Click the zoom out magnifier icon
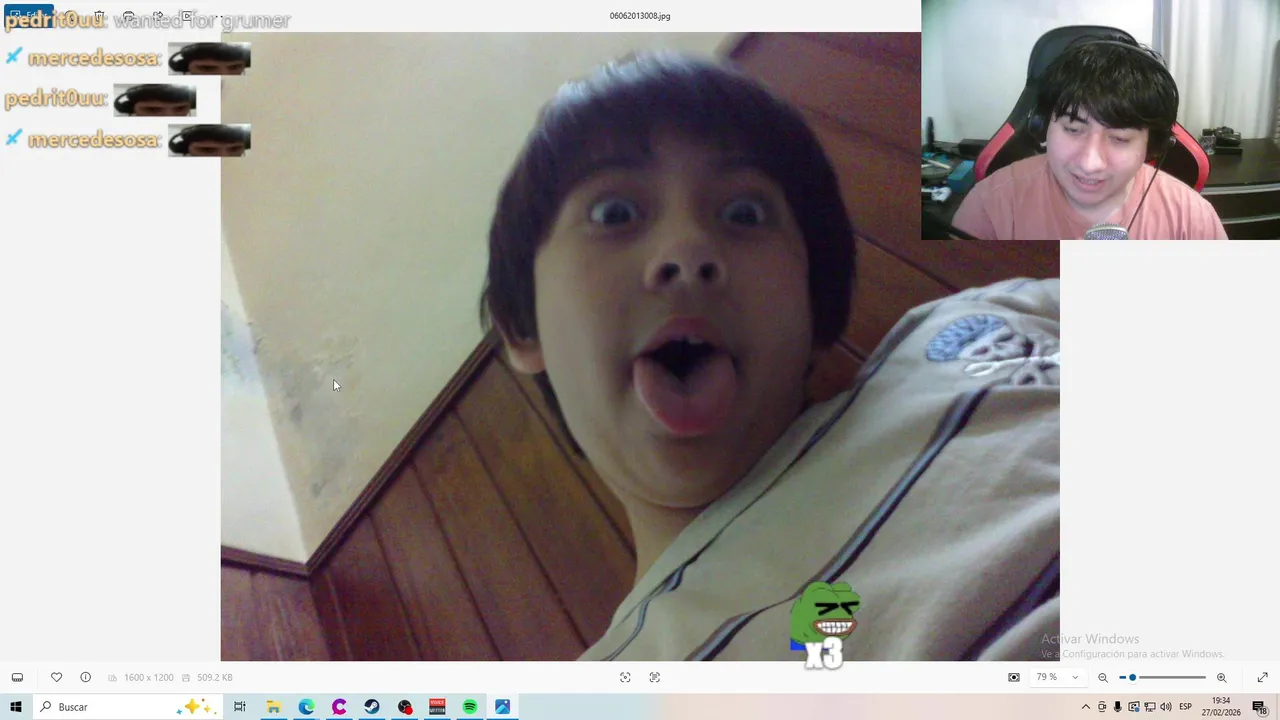This screenshot has width=1280, height=720. tap(1103, 677)
